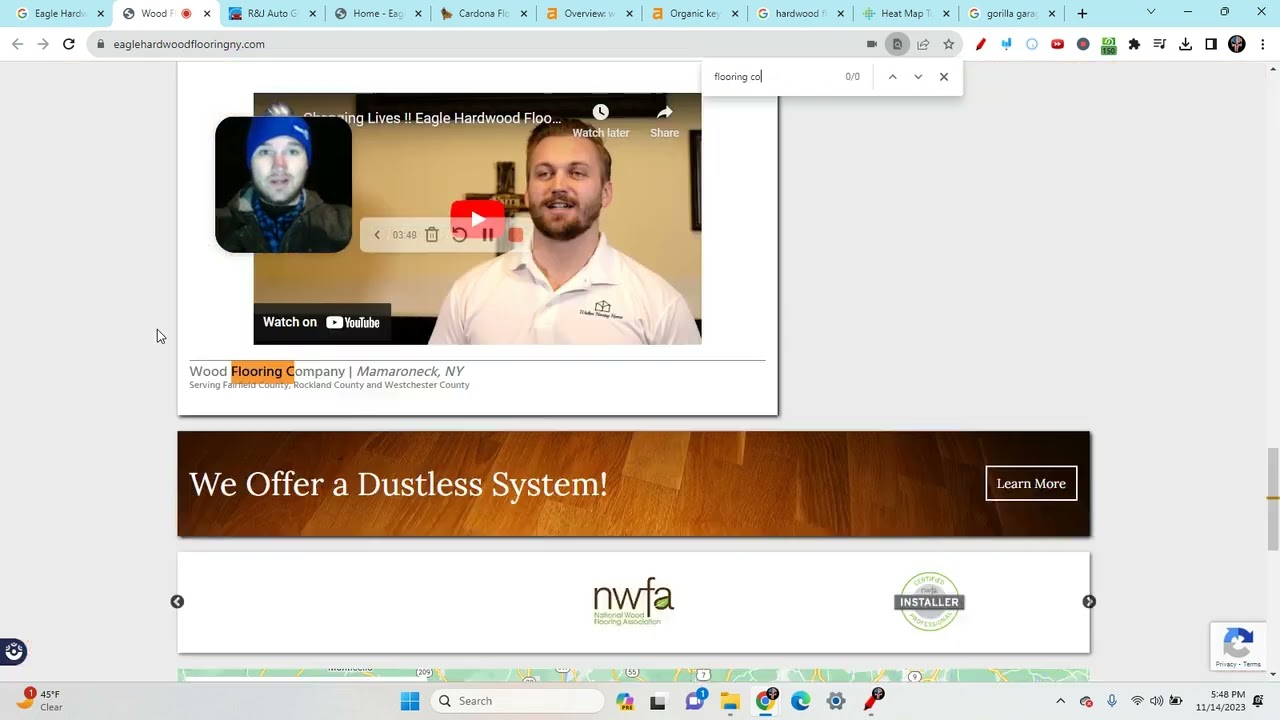Open a new browser tab

pos(1082,14)
